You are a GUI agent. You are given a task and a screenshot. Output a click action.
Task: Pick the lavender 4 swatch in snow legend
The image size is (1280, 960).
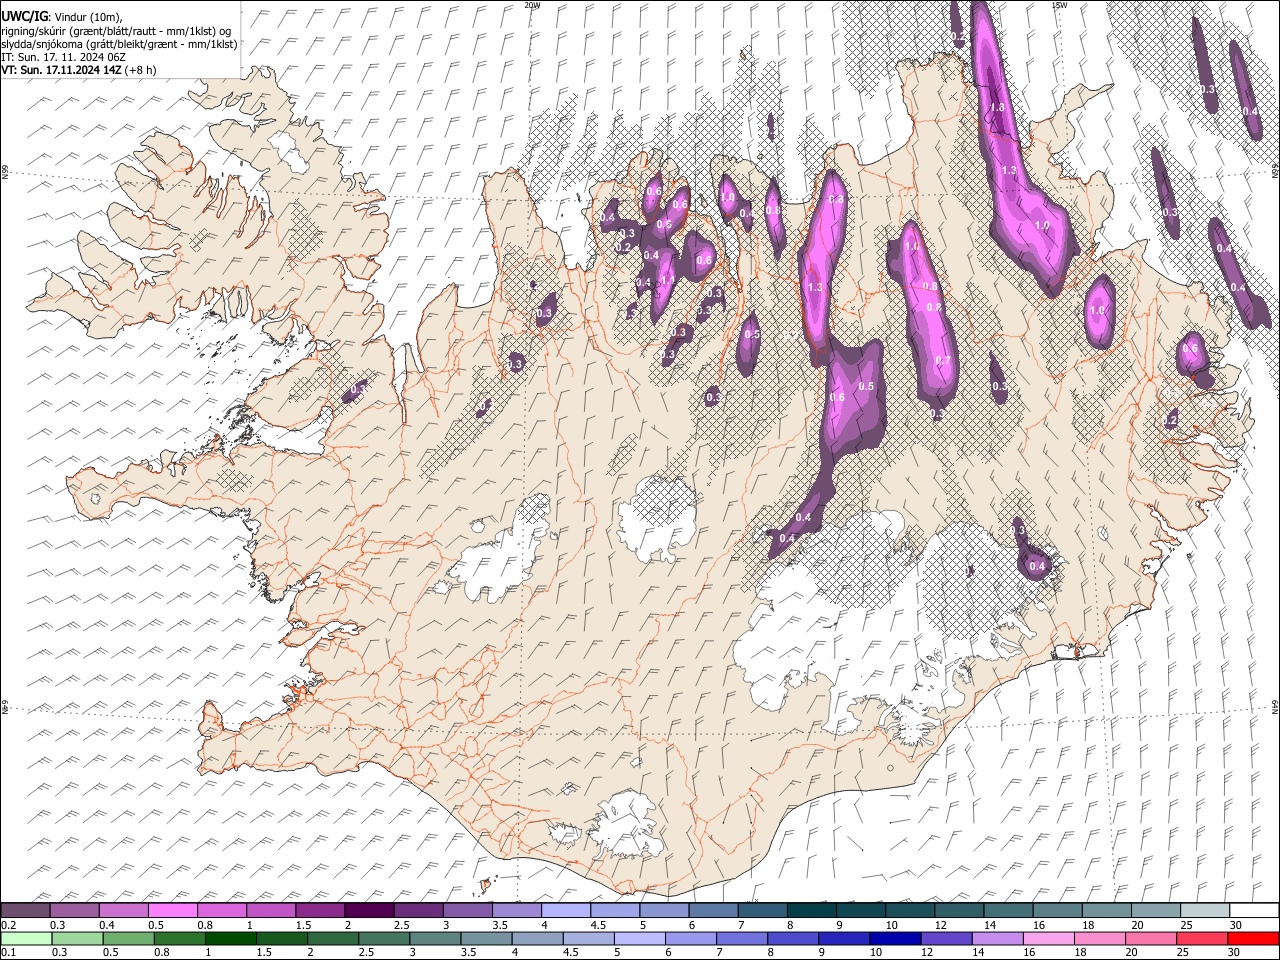pos(566,911)
